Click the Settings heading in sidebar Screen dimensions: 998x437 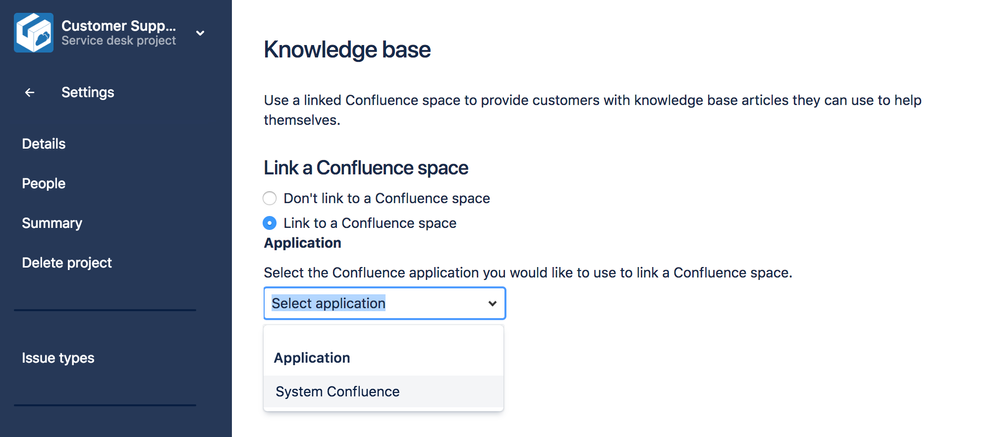88,92
